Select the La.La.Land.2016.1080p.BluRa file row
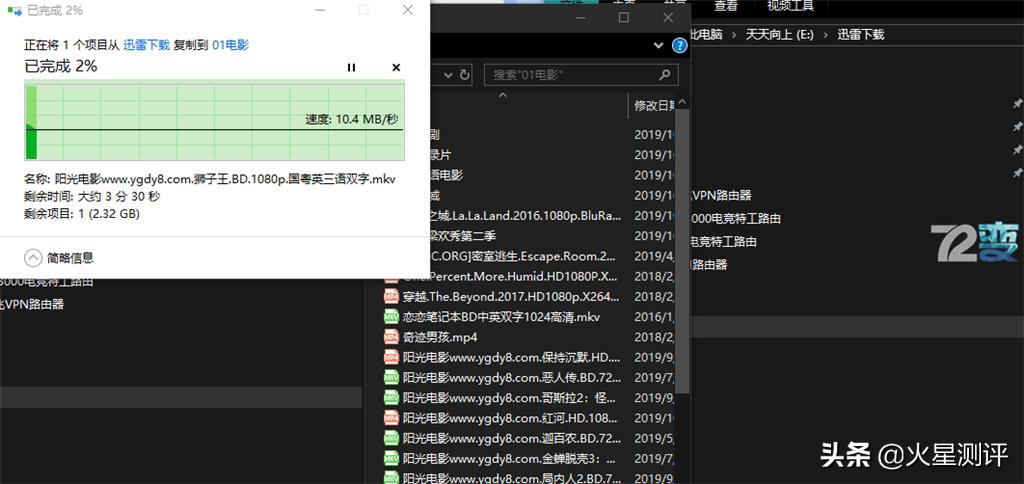Screen dimensions: 1024x484 (x=526, y=216)
